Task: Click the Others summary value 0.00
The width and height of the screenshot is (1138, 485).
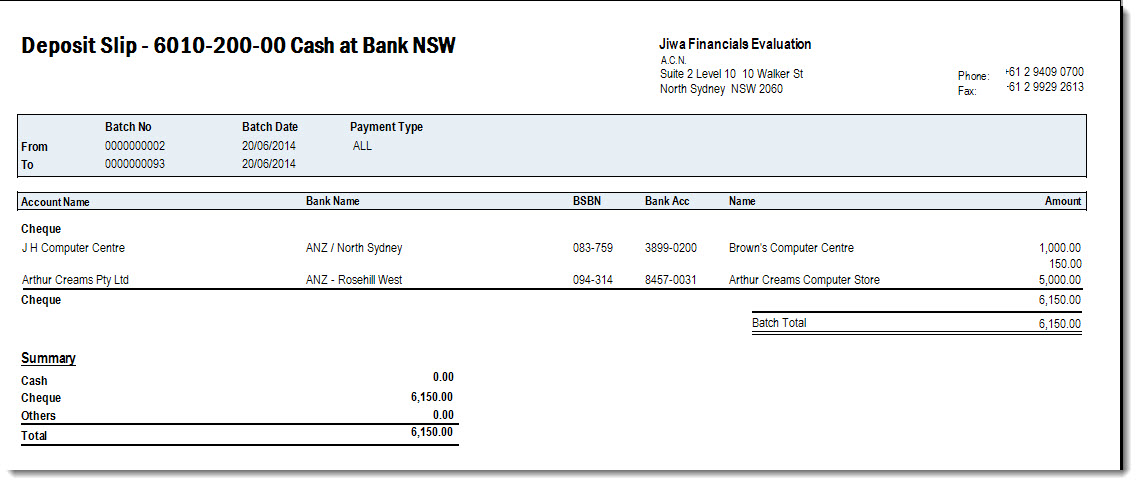Action: (443, 415)
